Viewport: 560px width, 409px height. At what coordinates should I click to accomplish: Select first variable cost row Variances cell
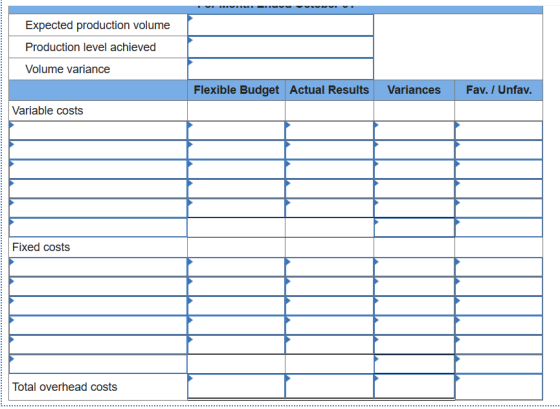(x=414, y=131)
